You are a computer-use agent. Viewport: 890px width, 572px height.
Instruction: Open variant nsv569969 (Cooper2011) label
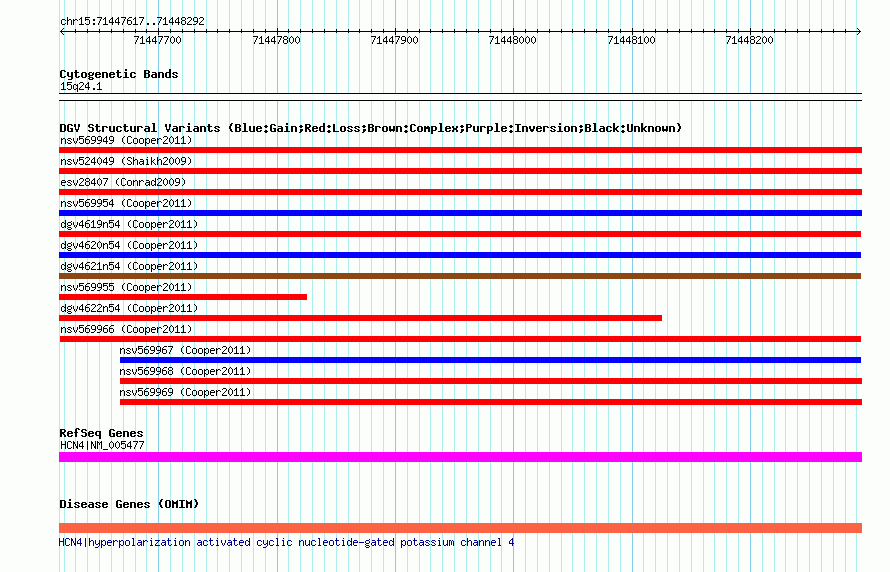pyautogui.click(x=185, y=392)
